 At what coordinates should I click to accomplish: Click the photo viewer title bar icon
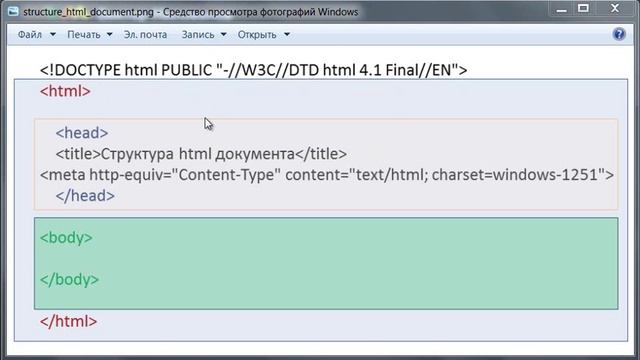pyautogui.click(x=13, y=11)
